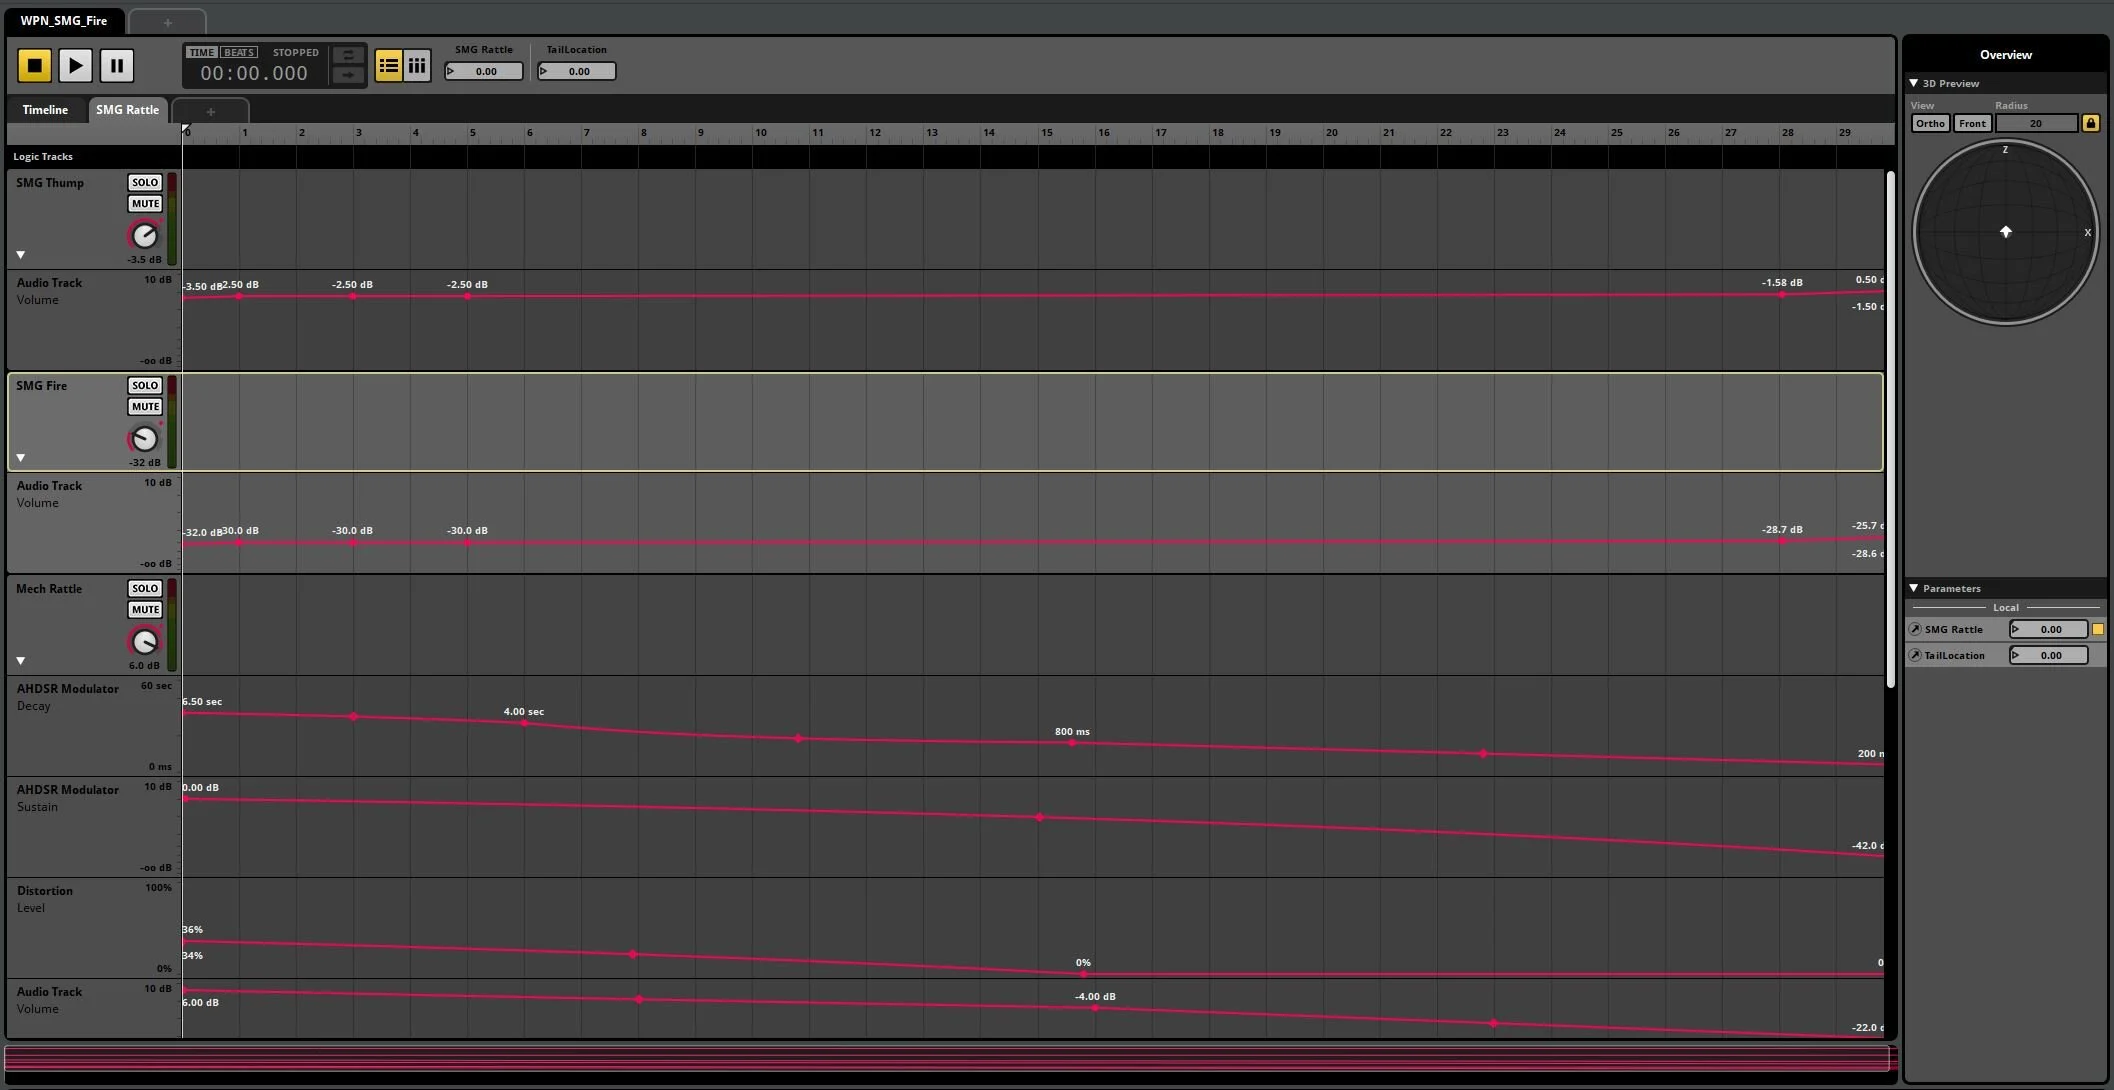This screenshot has width=2114, height=1090.
Task: Select the WPN_SMG_Fire event tab
Action: pos(63,20)
